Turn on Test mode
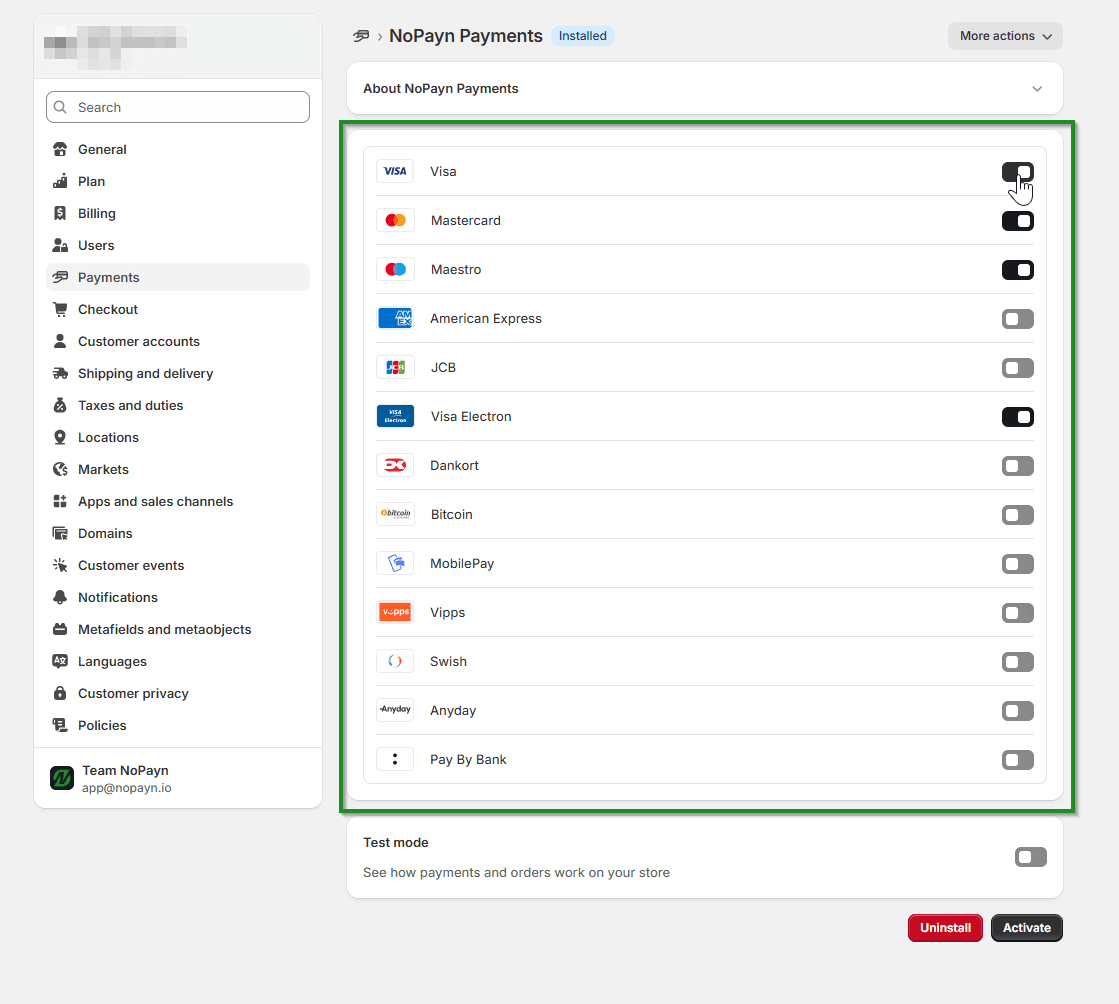 click(x=1030, y=856)
